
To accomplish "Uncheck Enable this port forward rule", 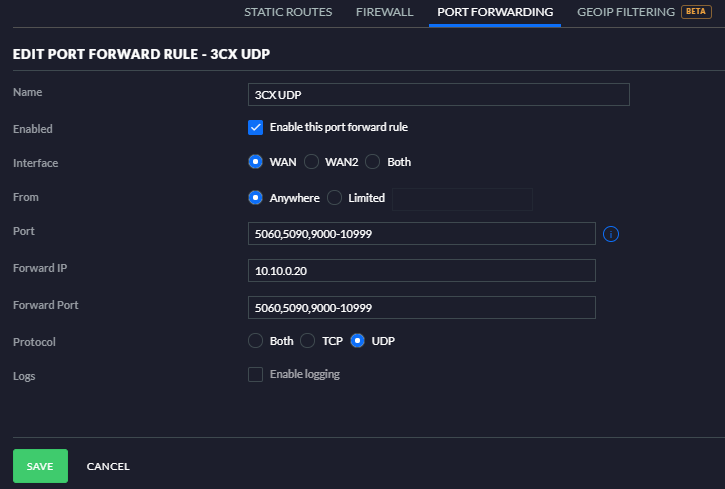I will click(x=255, y=127).
